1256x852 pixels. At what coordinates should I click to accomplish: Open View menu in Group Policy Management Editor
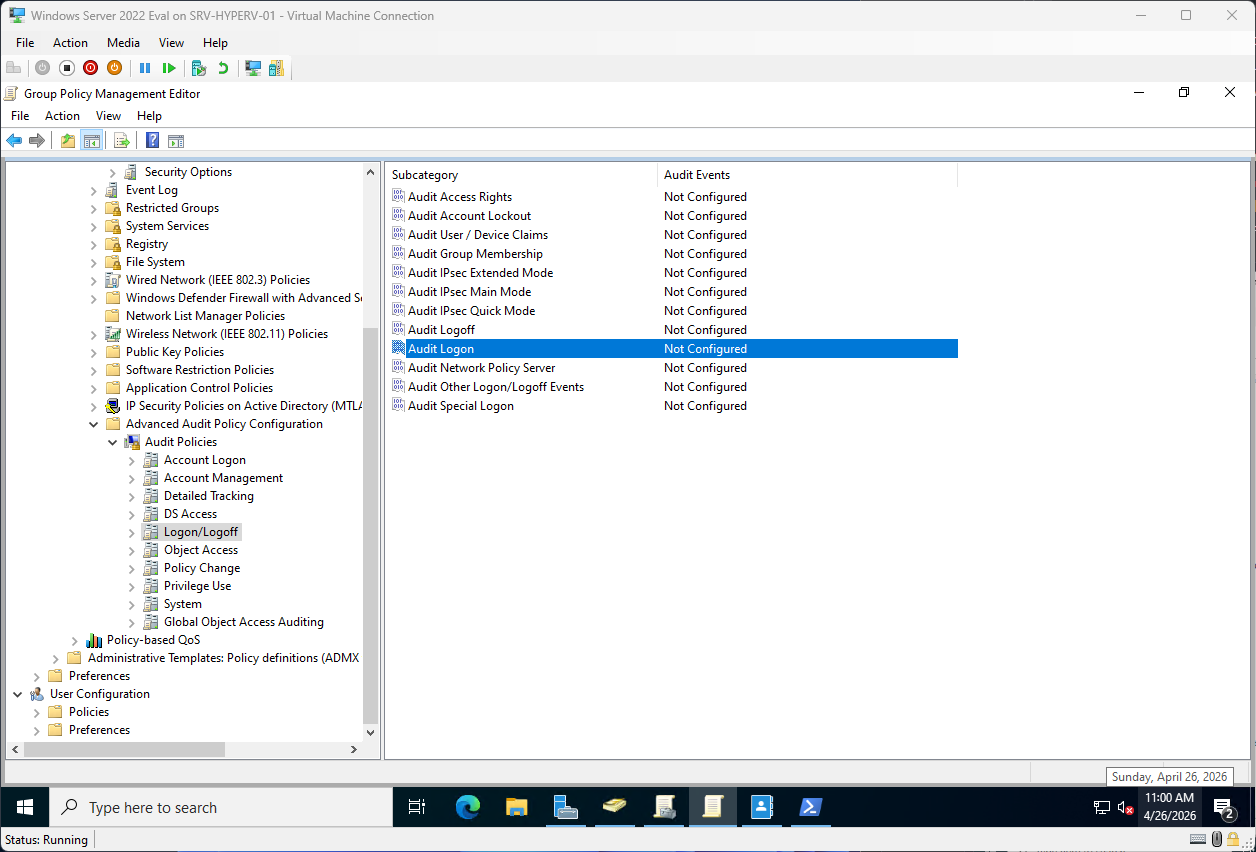pos(108,116)
